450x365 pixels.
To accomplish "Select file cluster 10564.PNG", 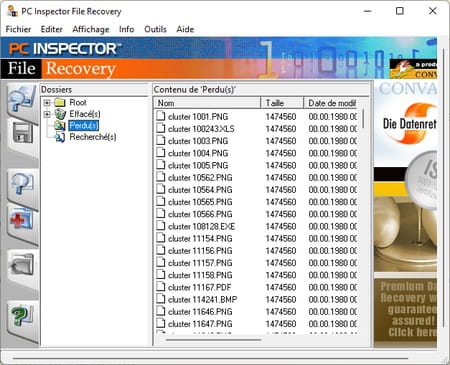I will (200, 190).
